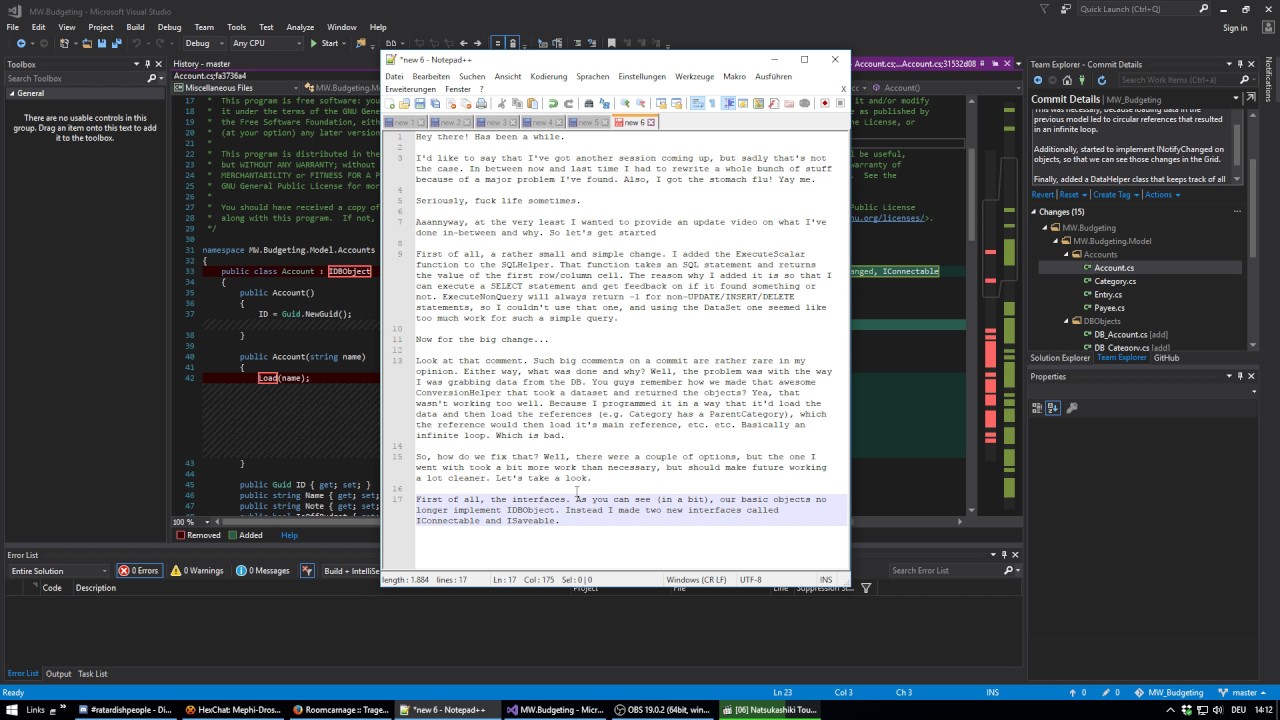Click the MW_Budgeting repository in status bar
Viewport: 1280px width, 720px height.
click(x=1168, y=692)
